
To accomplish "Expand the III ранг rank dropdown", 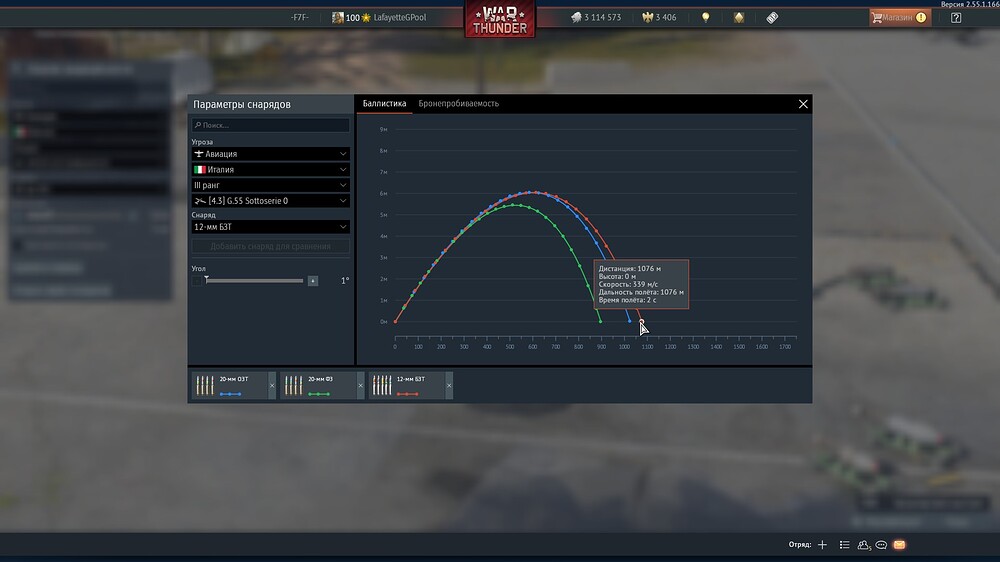I will 270,185.
